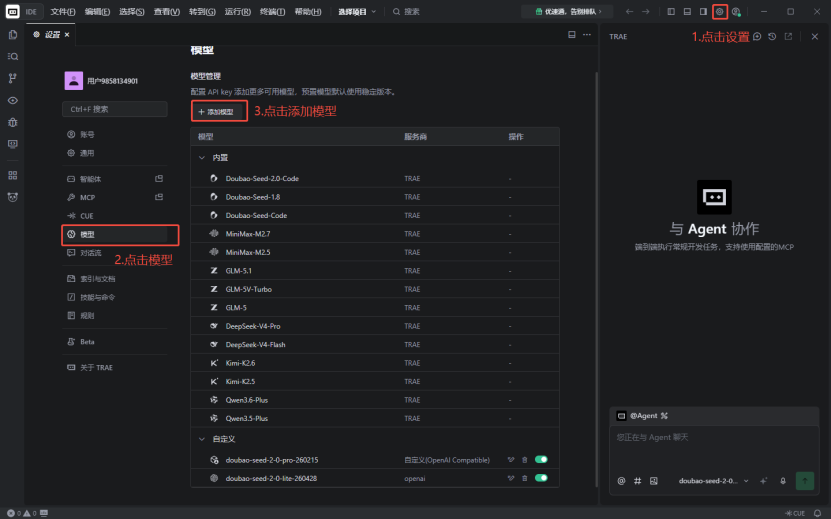Viewport: 831px width, 519px height.
Task: Click the image attach icon in chat input
Action: point(654,481)
